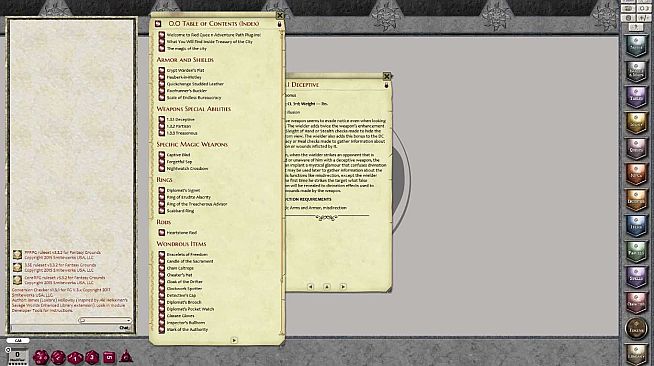Click link icon next to Diplomat's Signet
Viewport: 654px width, 366px height.
click(x=161, y=190)
